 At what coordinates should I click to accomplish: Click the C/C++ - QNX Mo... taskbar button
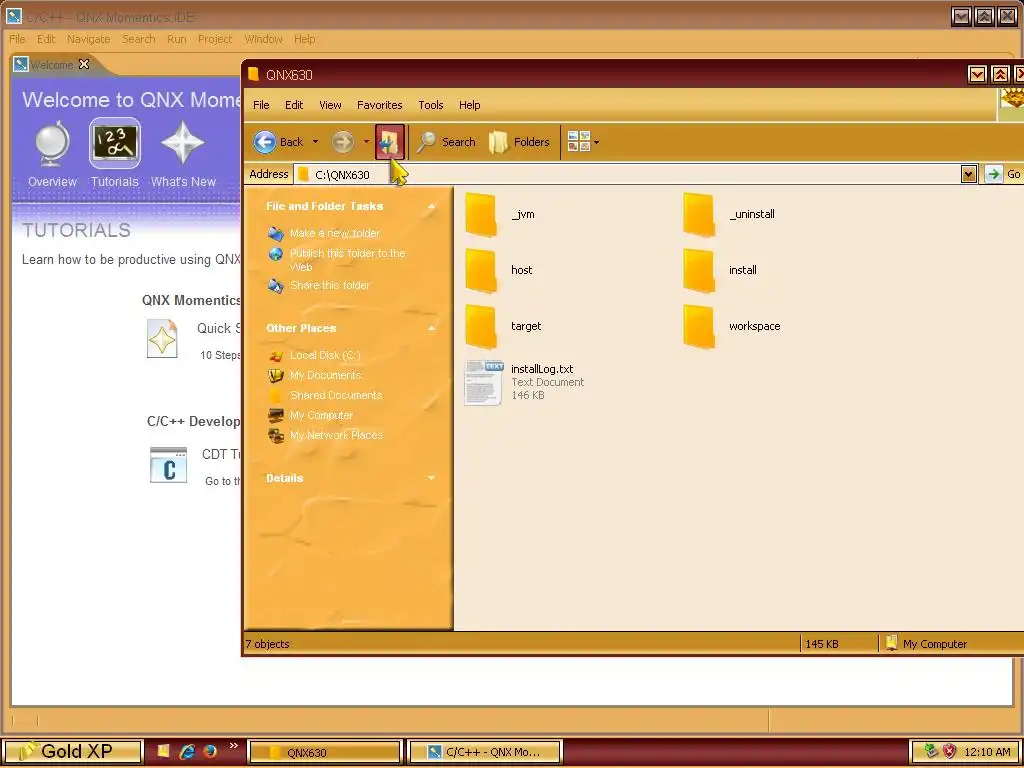click(485, 752)
